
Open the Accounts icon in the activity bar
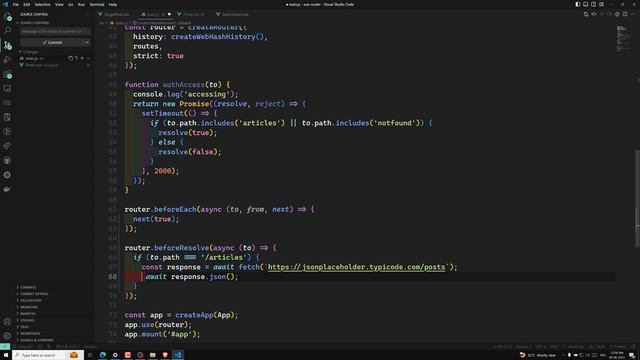7,322
